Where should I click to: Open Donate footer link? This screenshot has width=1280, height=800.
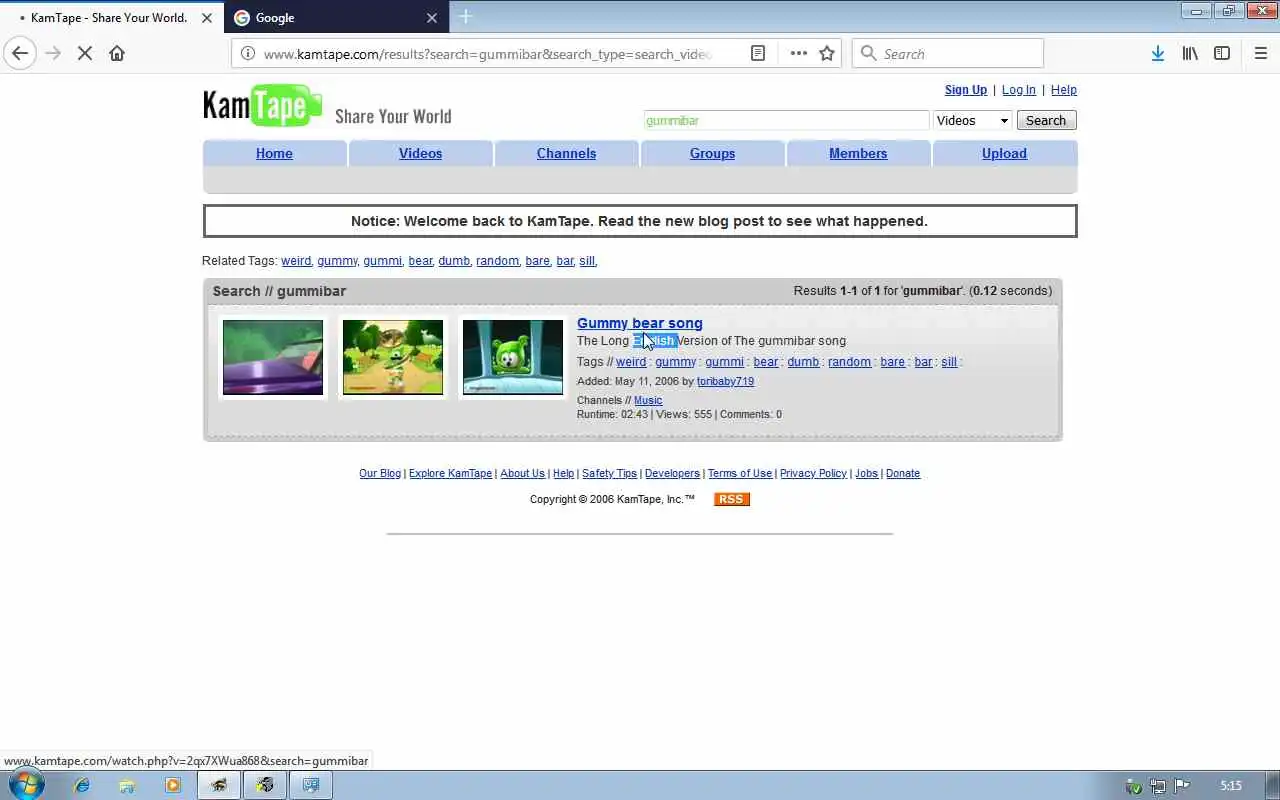coord(903,474)
